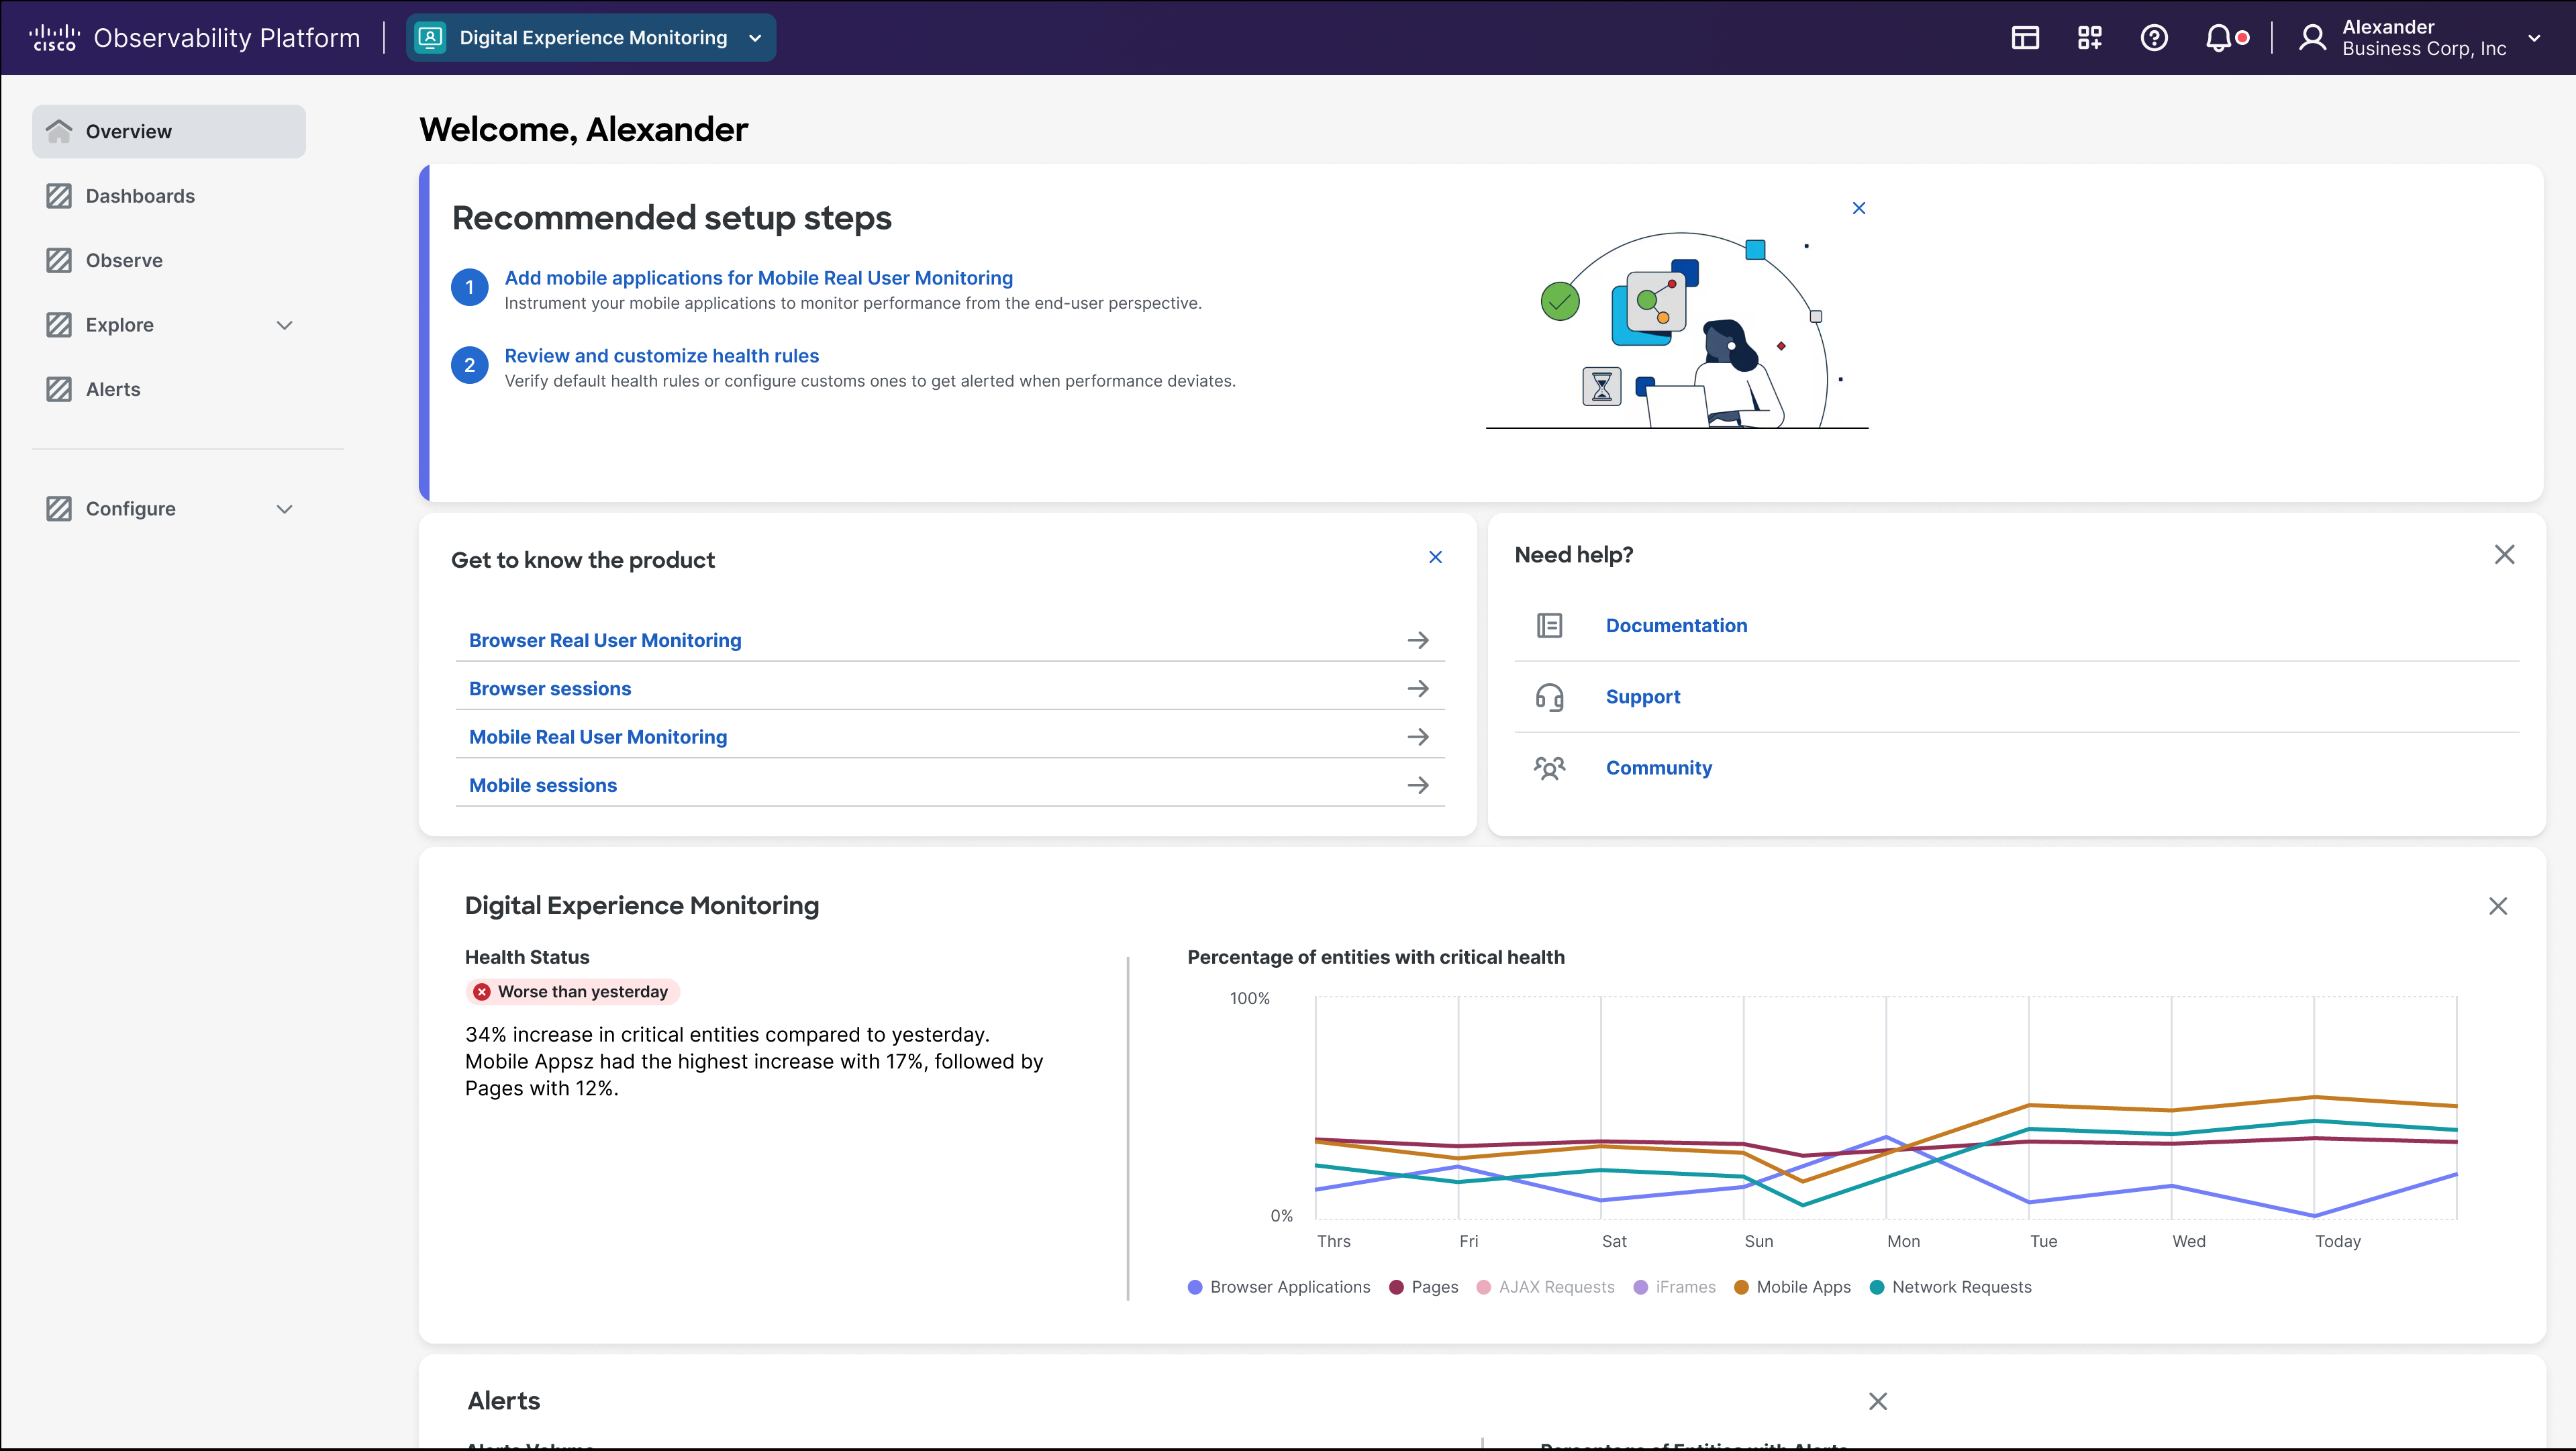This screenshot has height=1451, width=2576.
Task: Toggle Browser Applications legend series
Action: coord(1289,1287)
